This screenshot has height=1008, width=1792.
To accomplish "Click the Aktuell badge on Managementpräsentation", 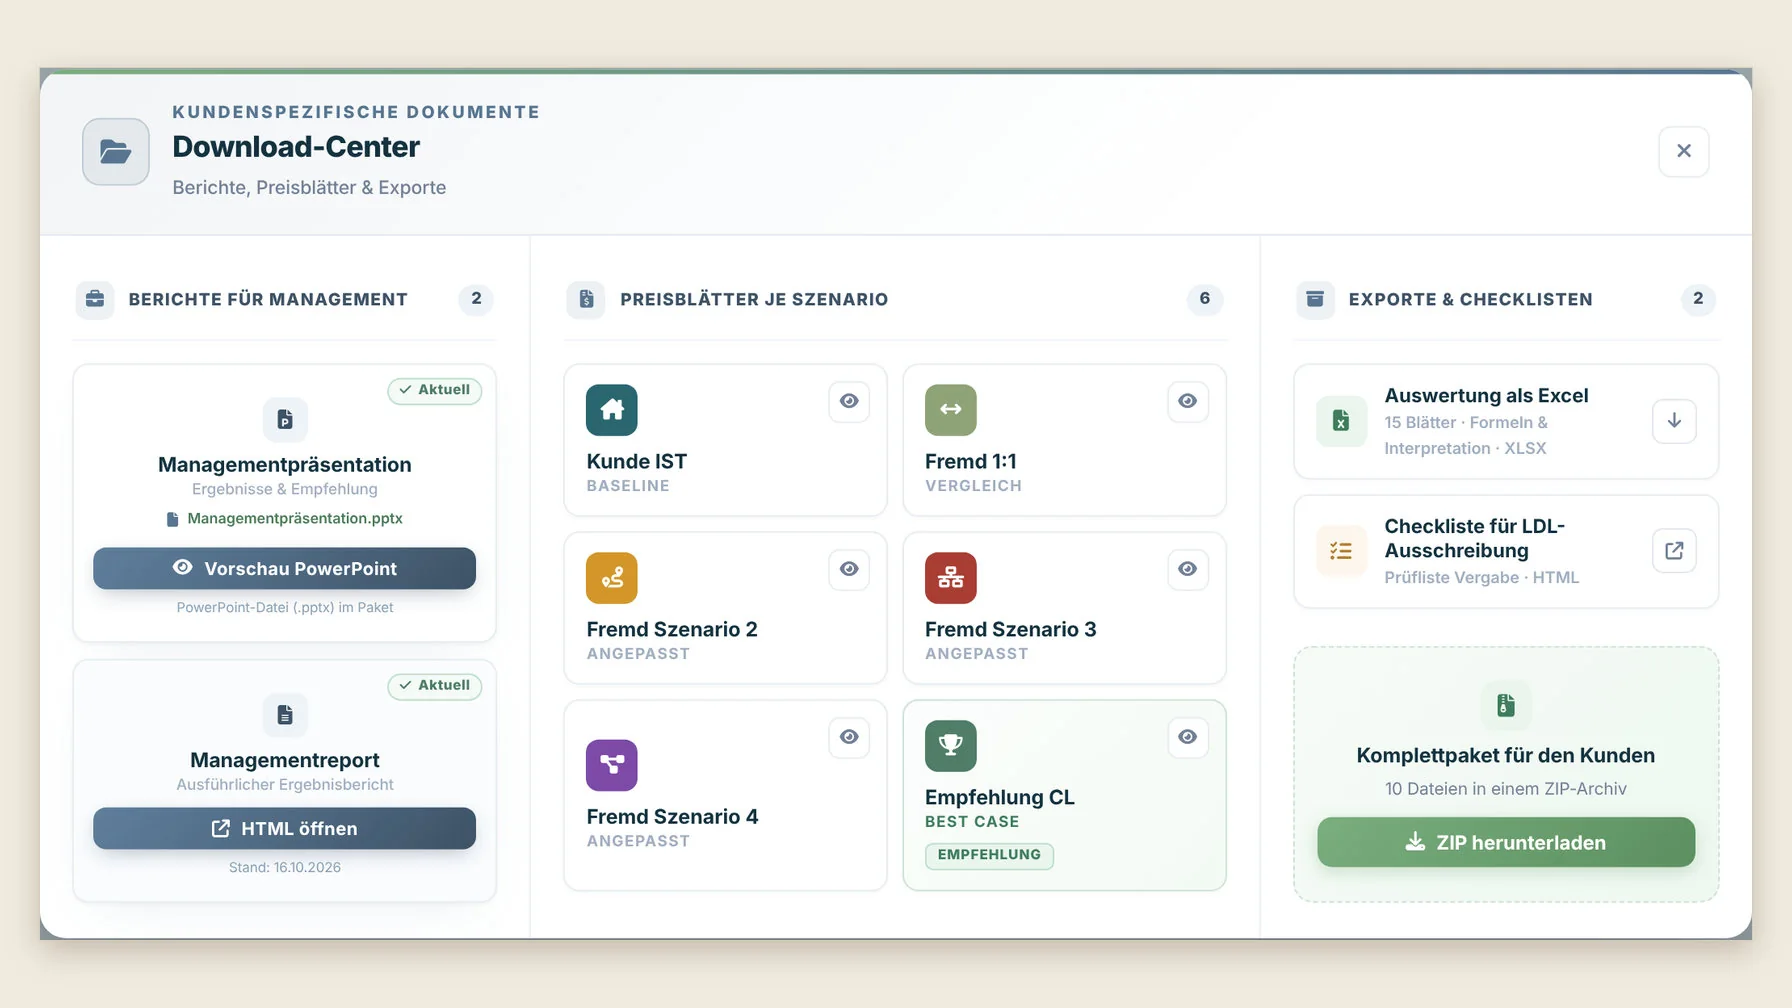I will [x=435, y=390].
